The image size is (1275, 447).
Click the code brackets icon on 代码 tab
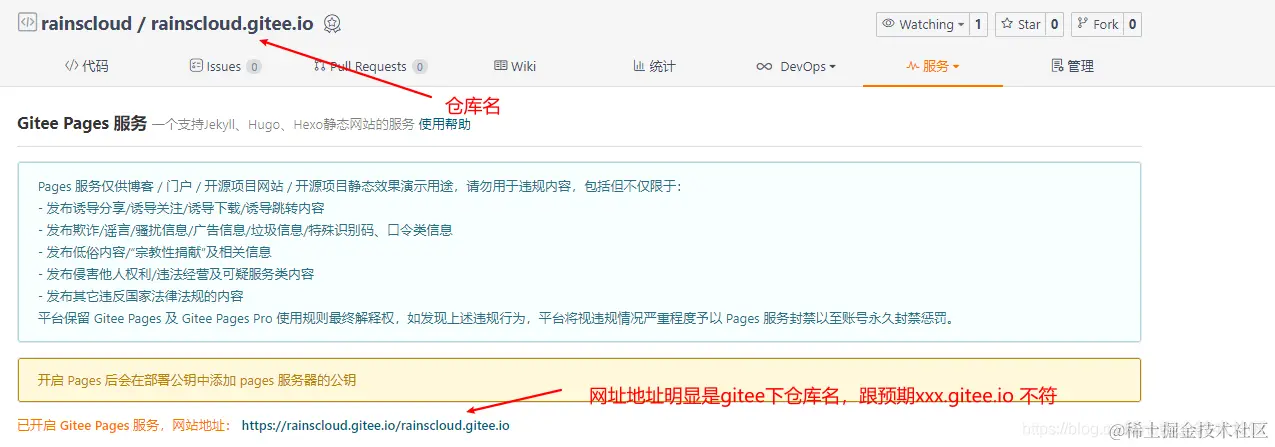coord(71,66)
